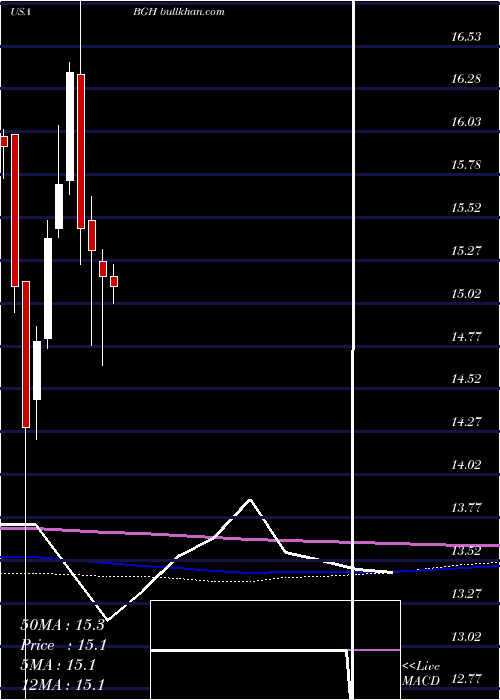Image resolution: width=500 pixels, height=700 pixels.
Task: Click the trough of the white MACD line
Action: click(x=109, y=619)
